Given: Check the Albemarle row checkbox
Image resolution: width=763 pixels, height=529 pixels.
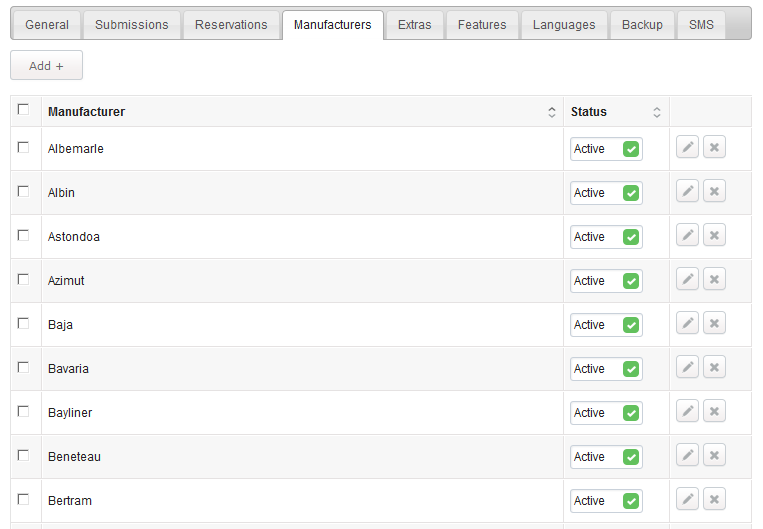Looking at the screenshot, I should [x=23, y=147].
